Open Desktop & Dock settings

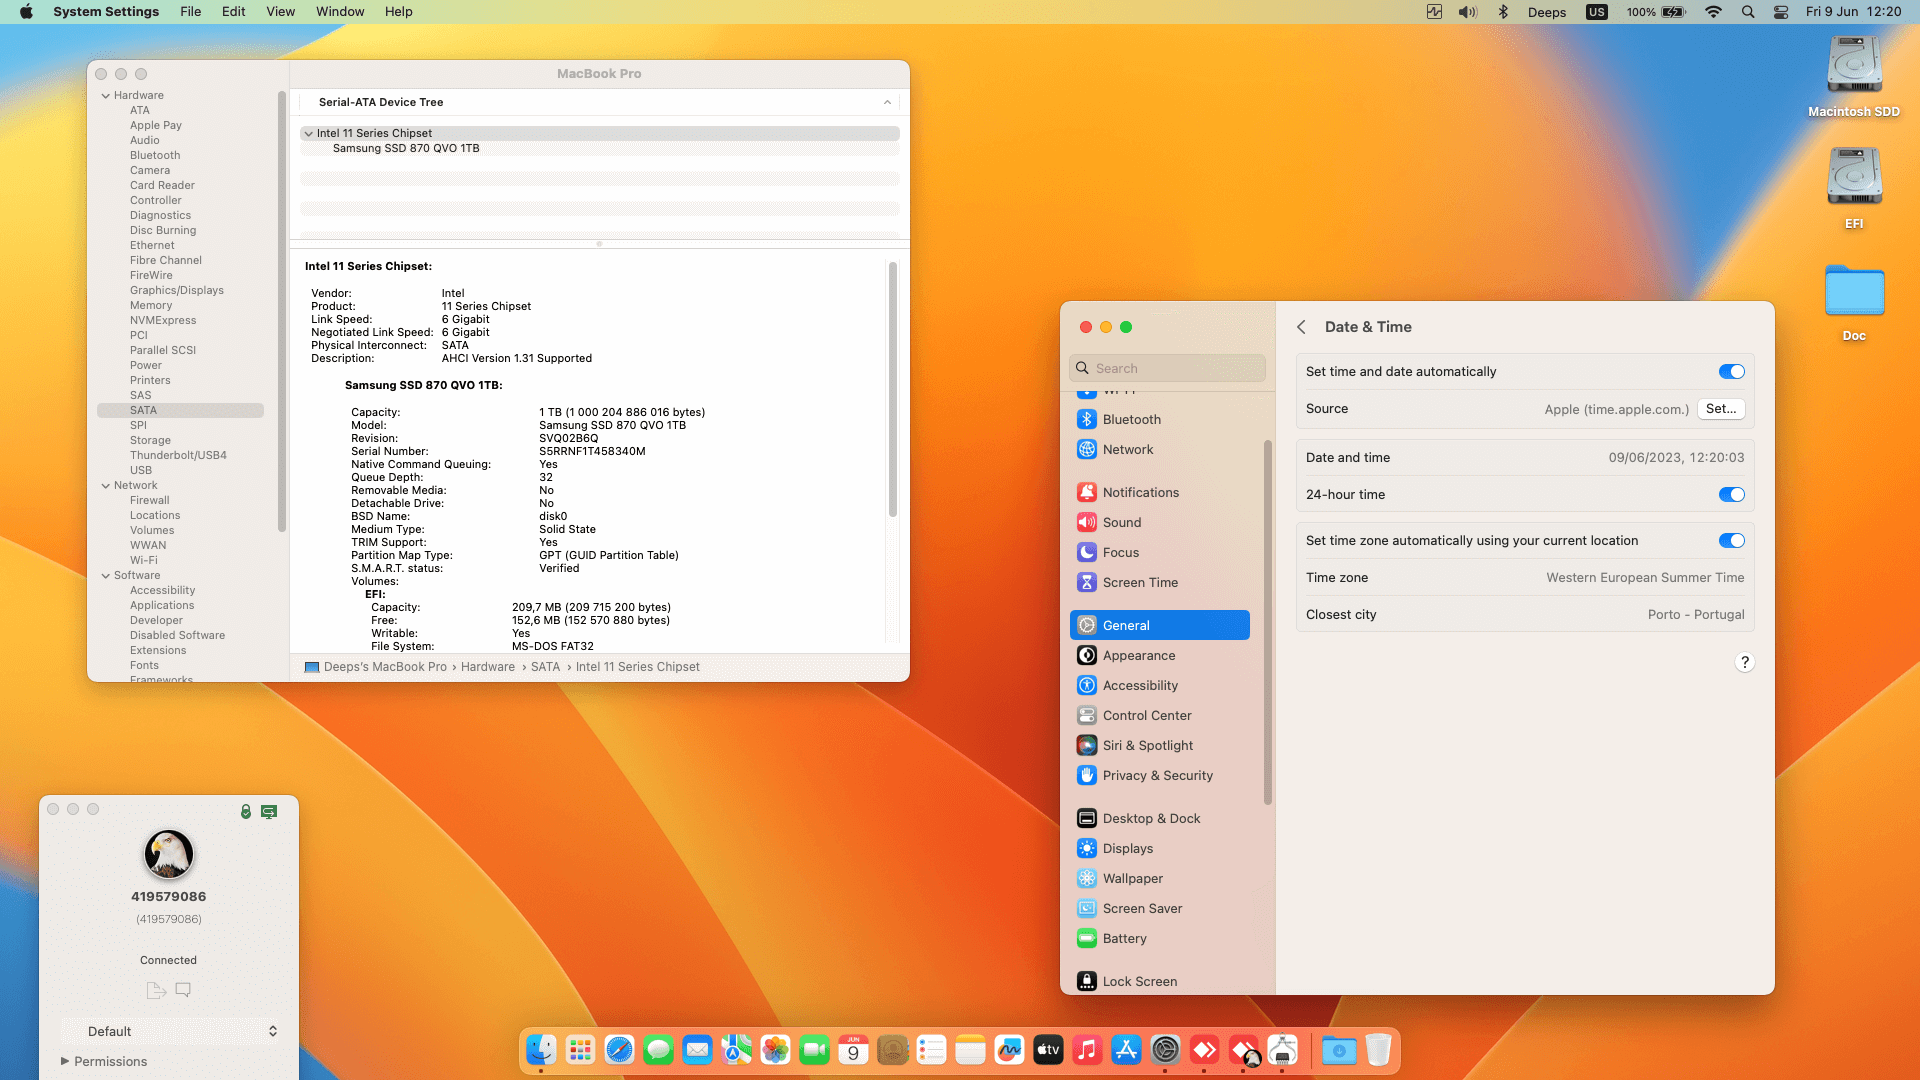(x=1151, y=818)
